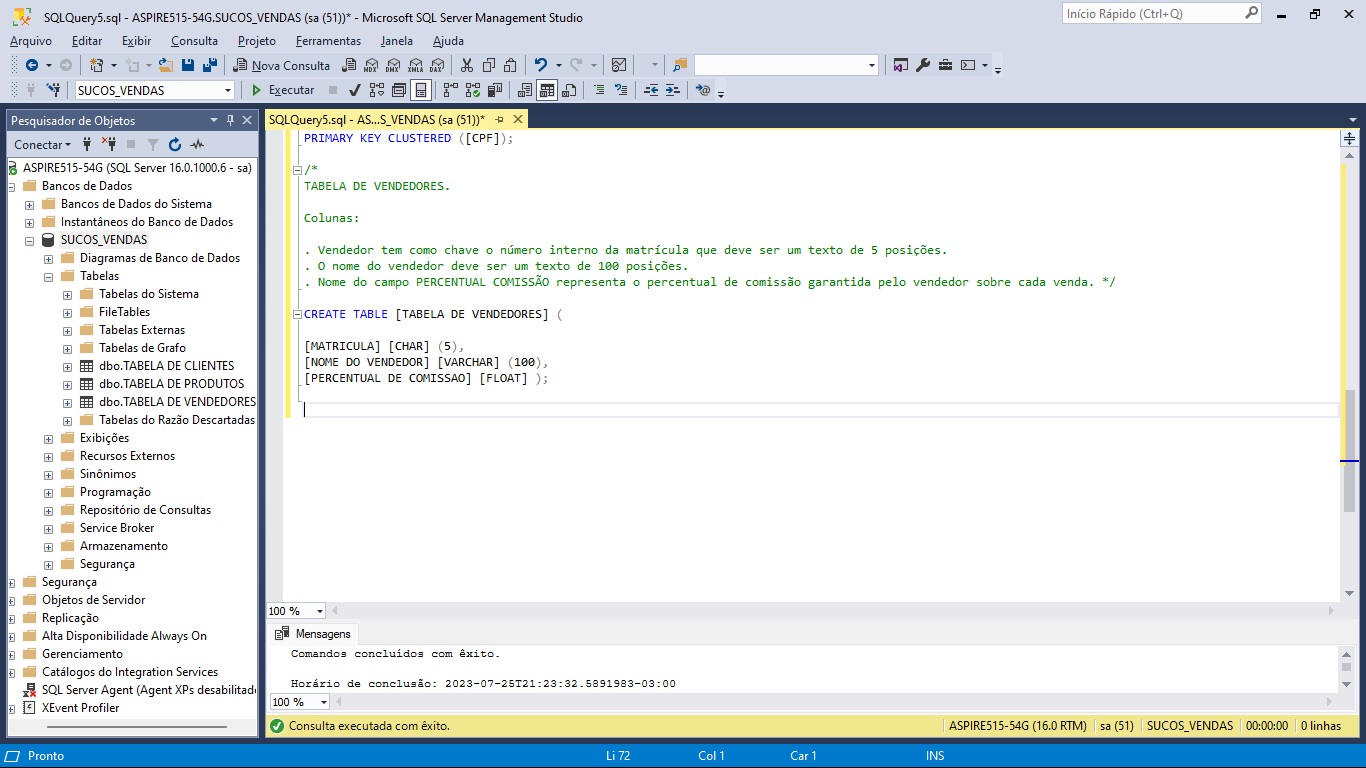Toggle Include Actual Execution Plan icon

[450, 90]
